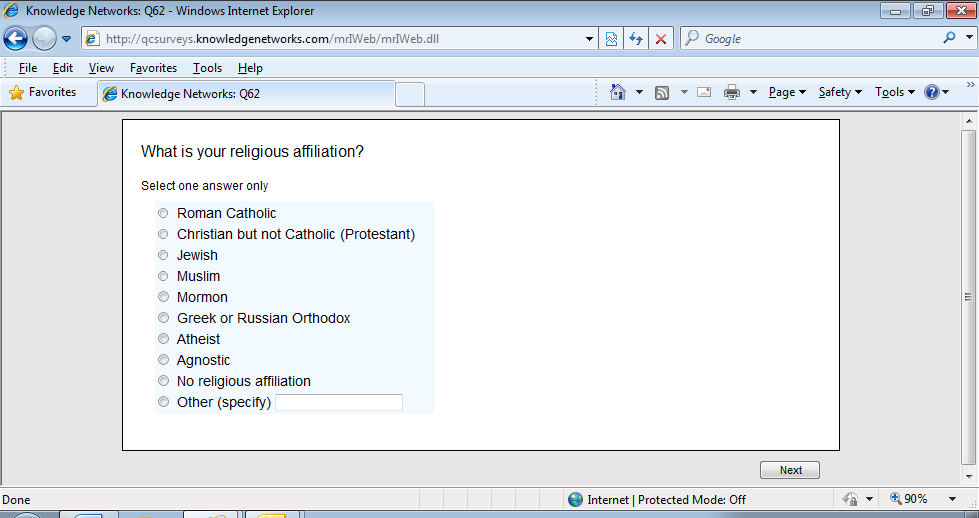Select Roman Catholic radio button
979x518 pixels.
(x=163, y=213)
